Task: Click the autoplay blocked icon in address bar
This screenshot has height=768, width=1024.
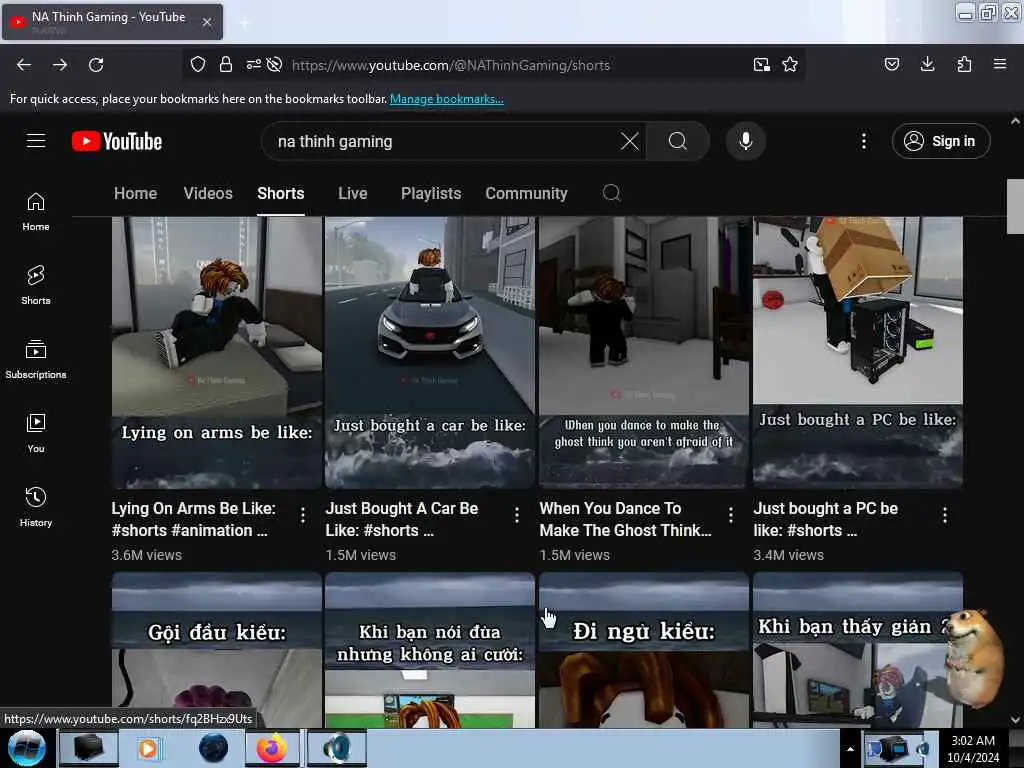Action: [x=275, y=64]
